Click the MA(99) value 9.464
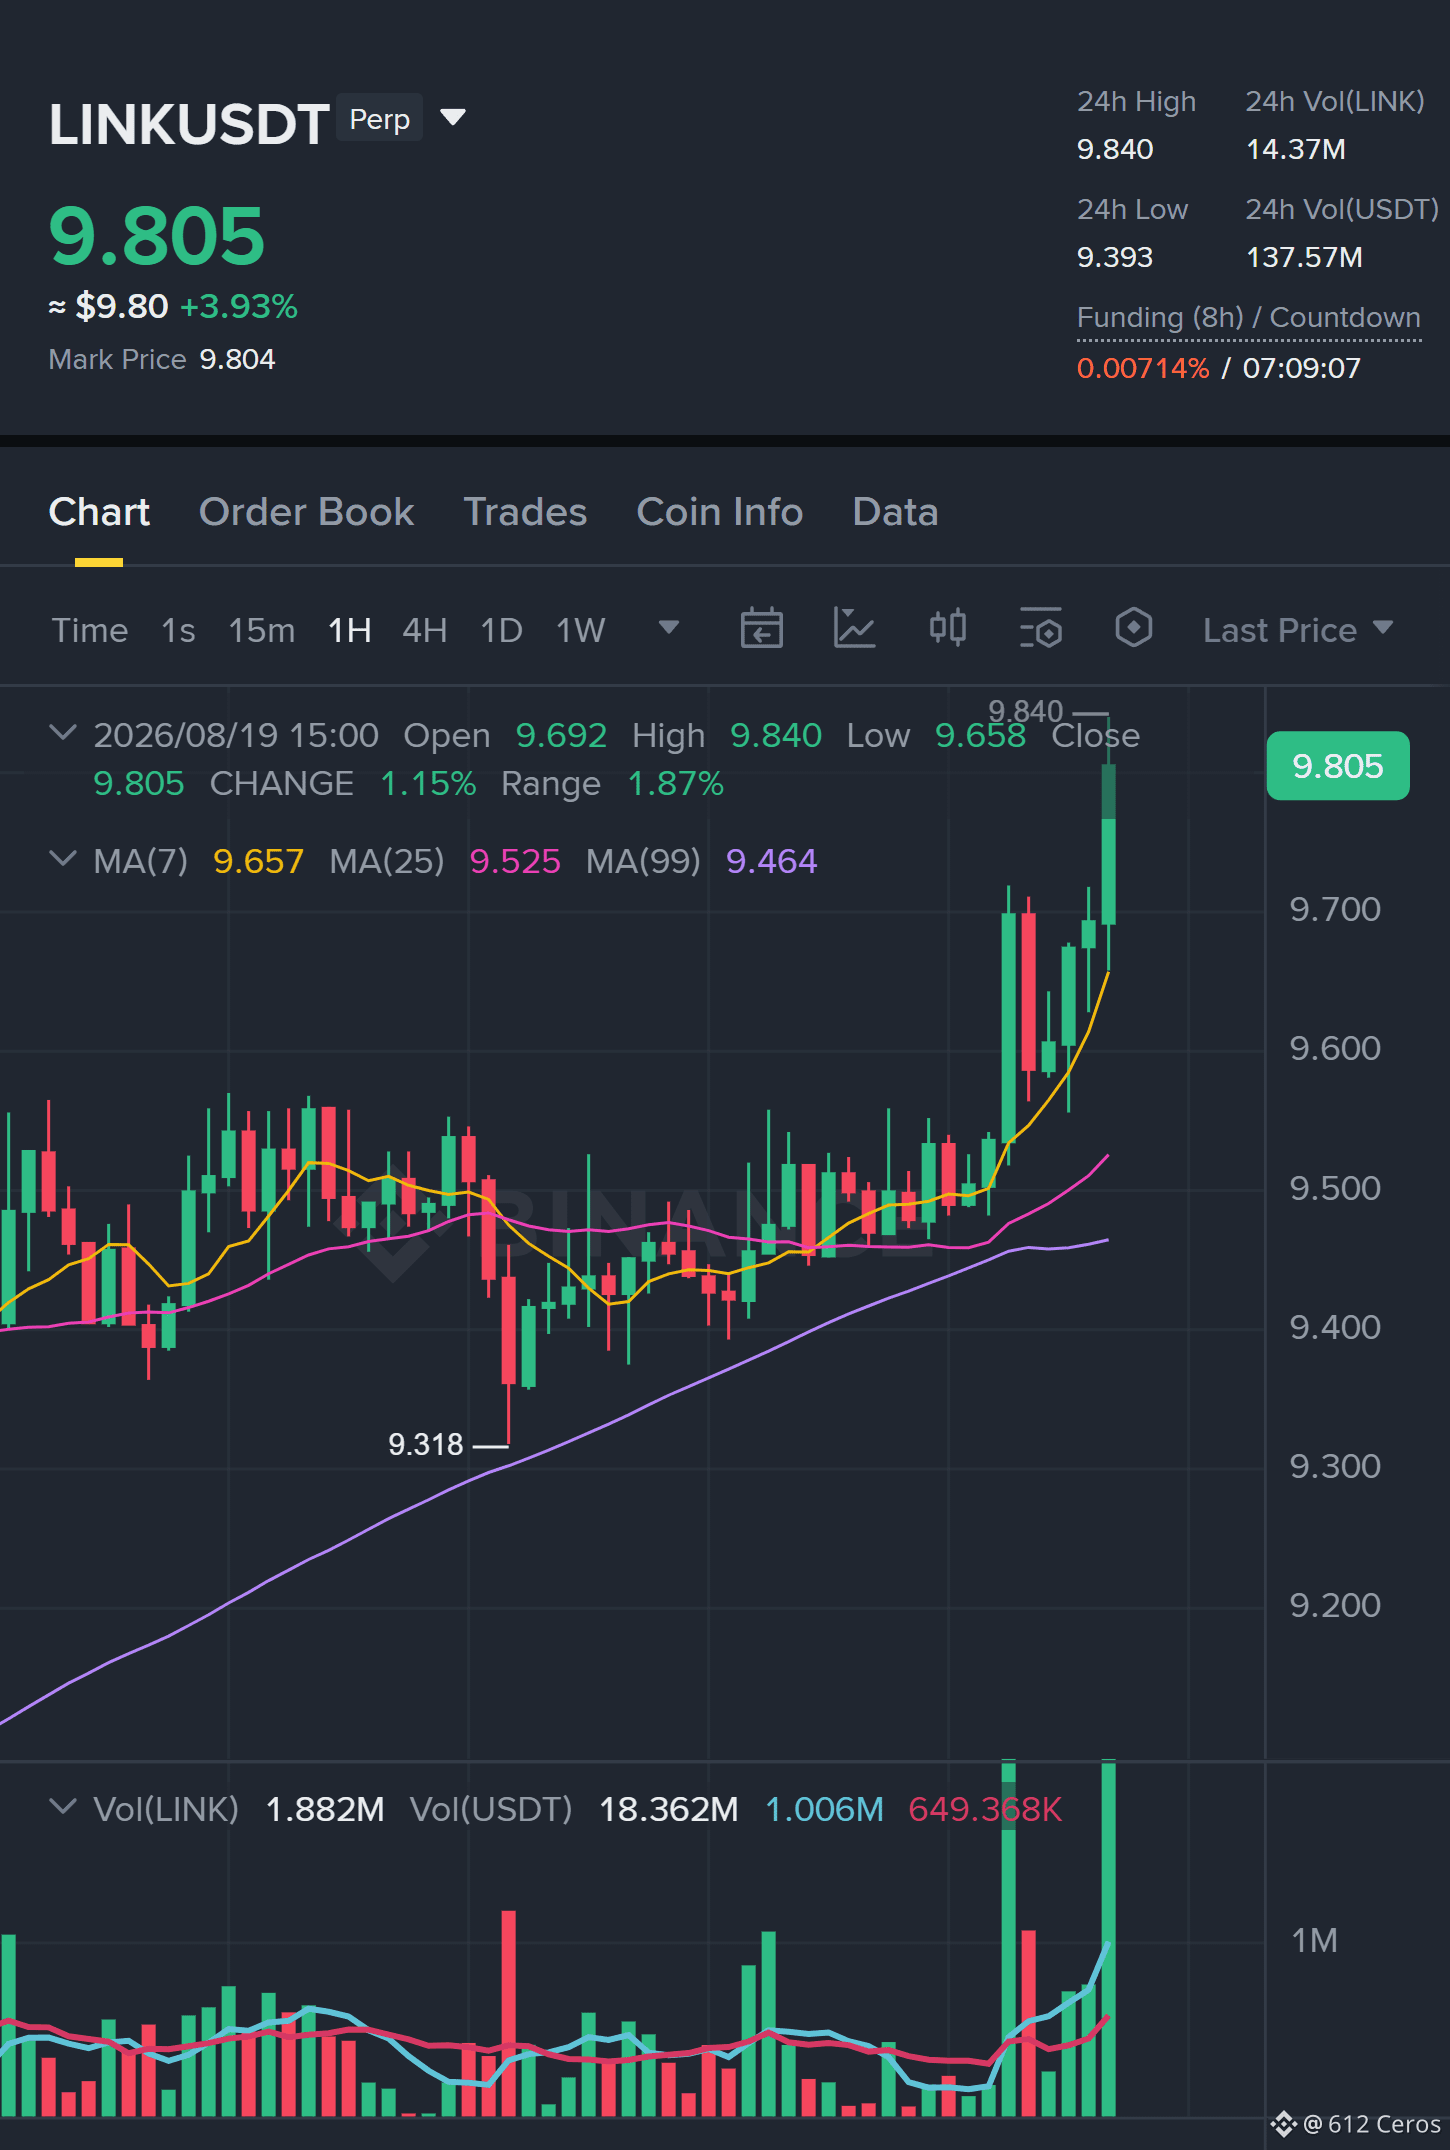Viewport: 1450px width, 2150px height. click(772, 861)
